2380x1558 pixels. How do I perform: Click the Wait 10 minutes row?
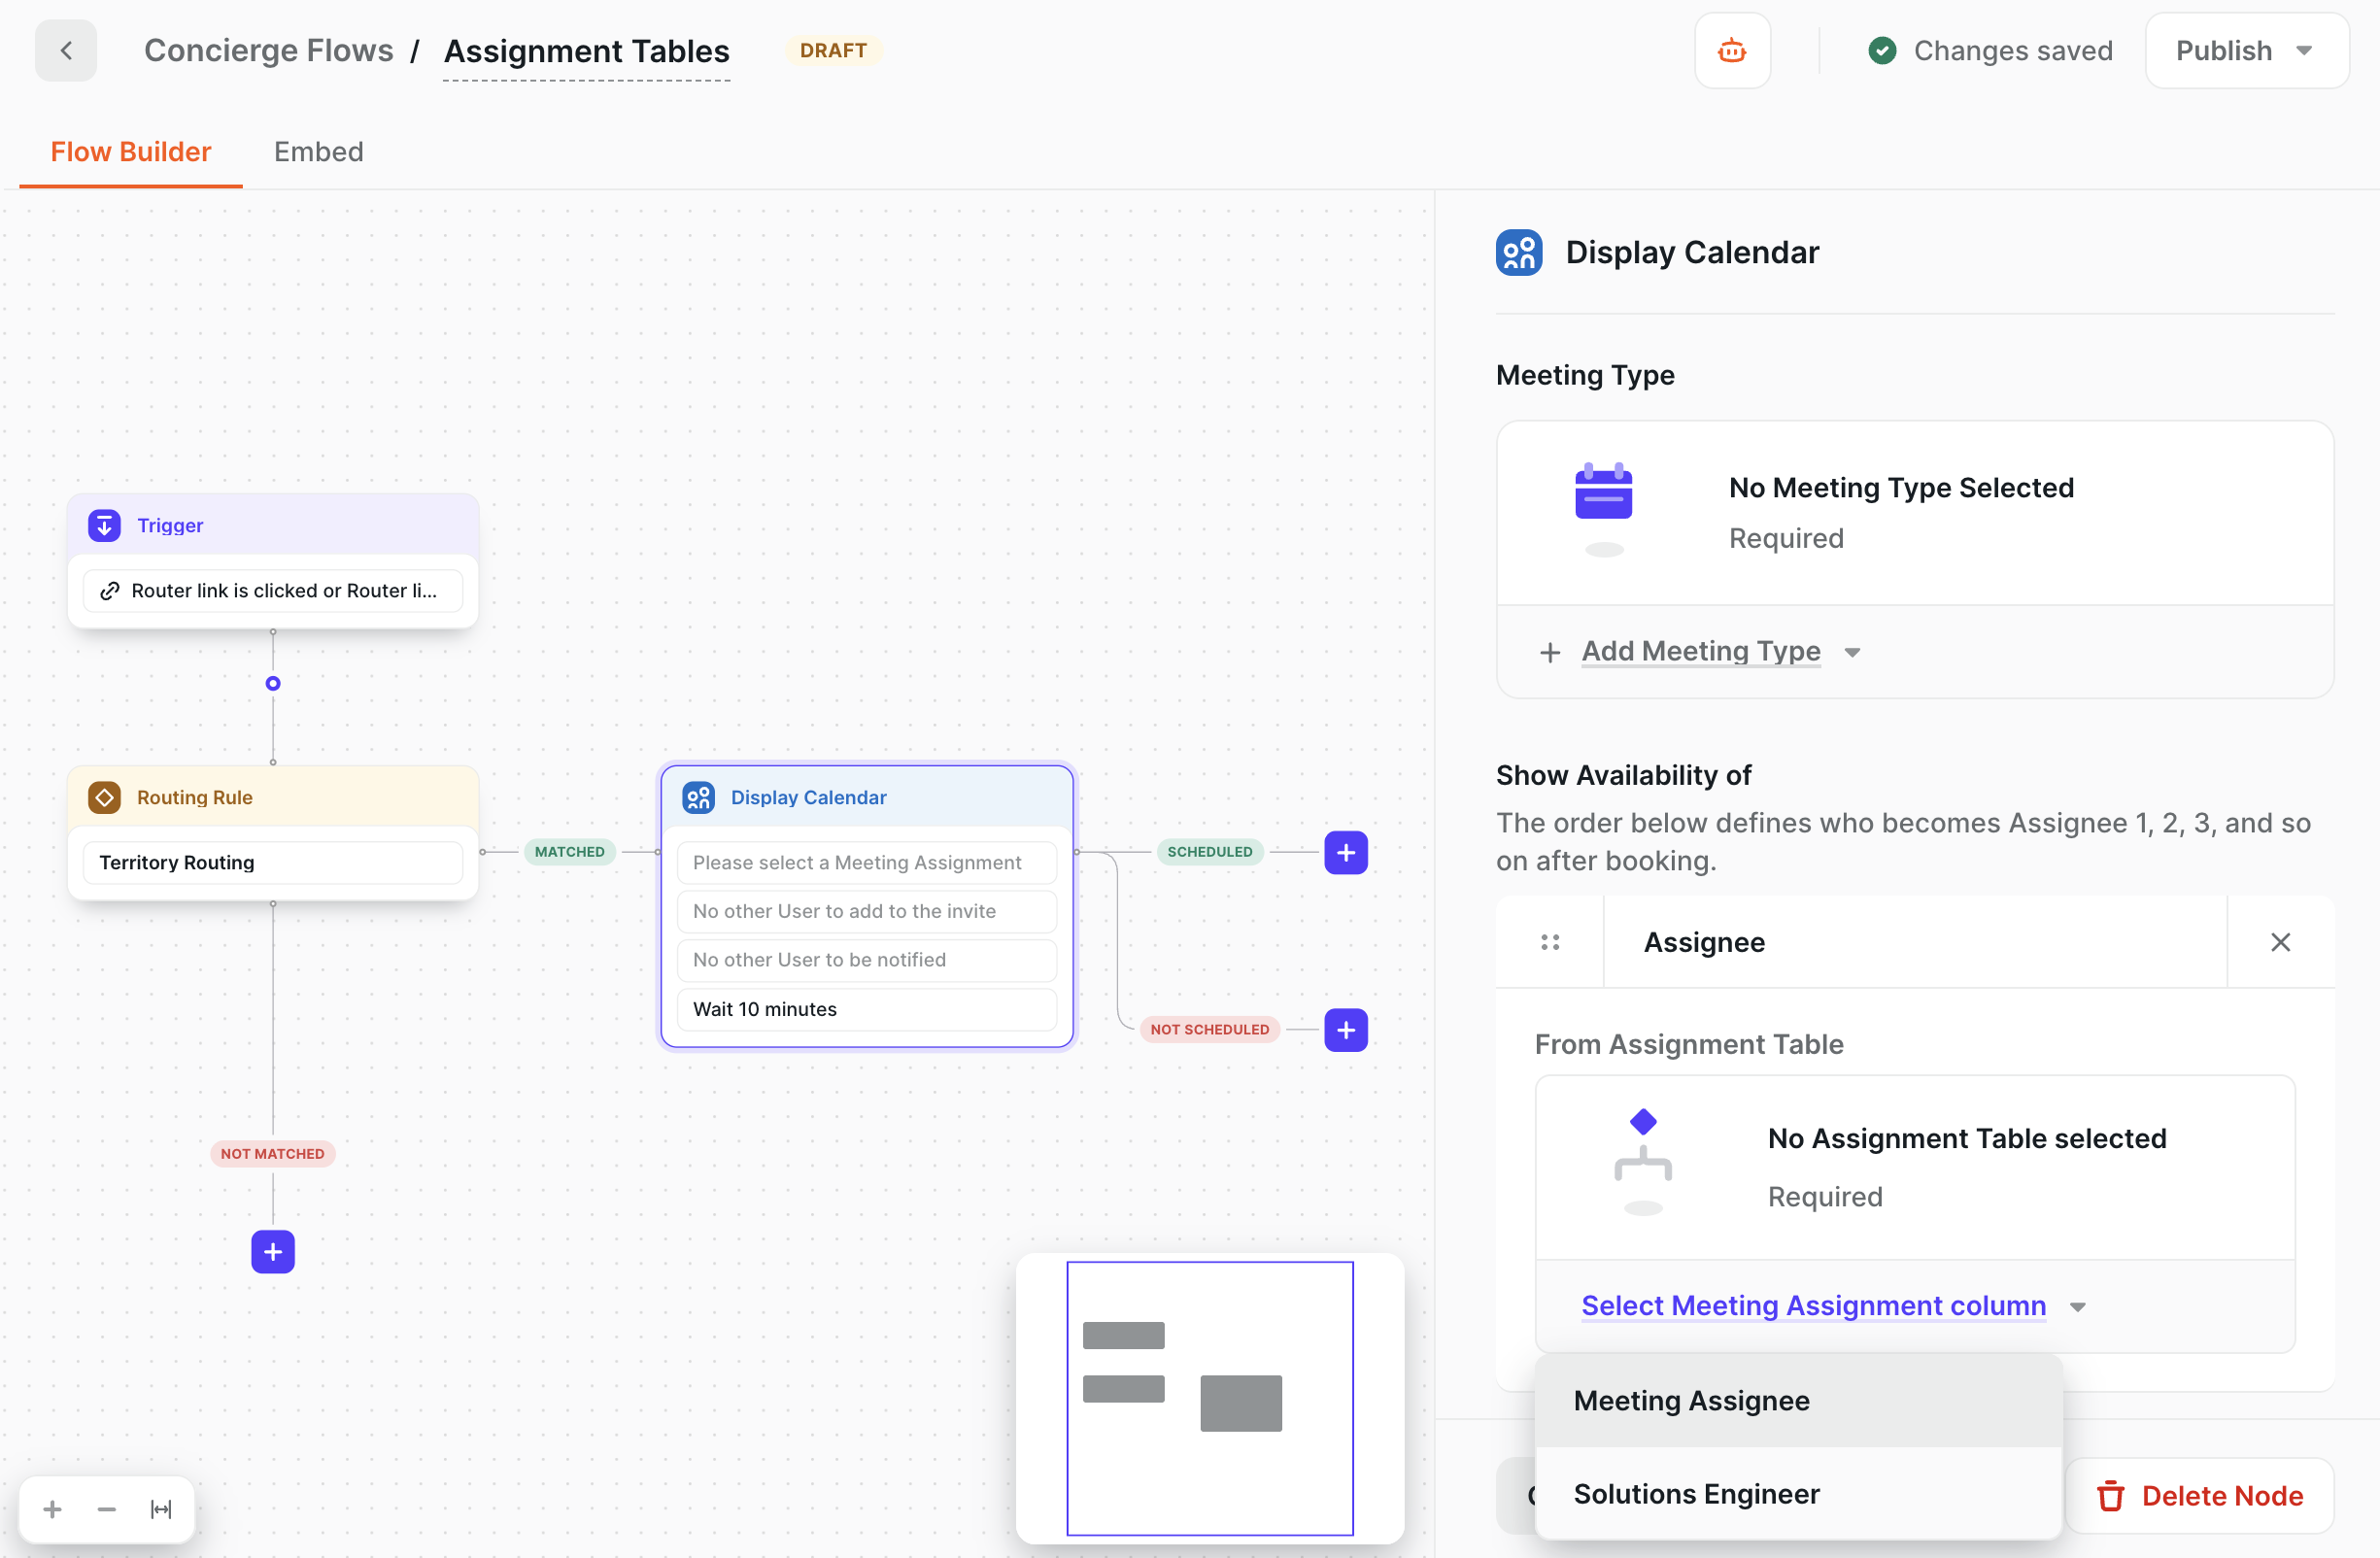coord(867,1009)
